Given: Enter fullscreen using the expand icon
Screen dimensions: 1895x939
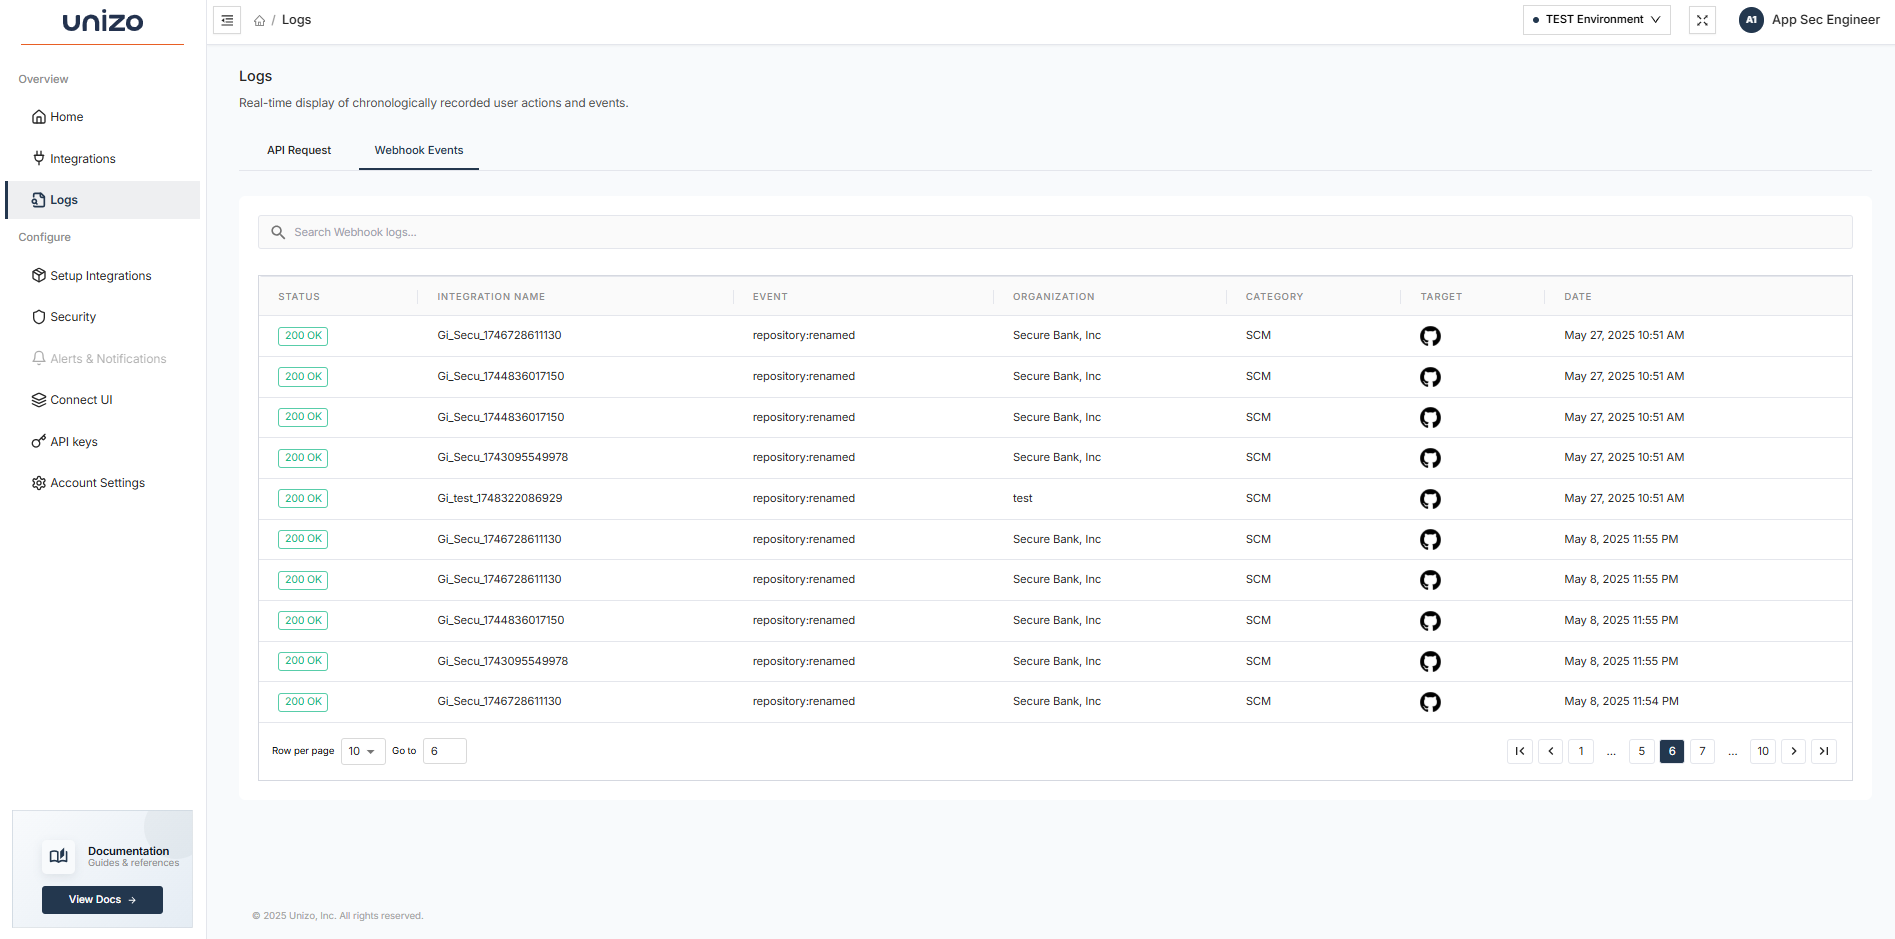Looking at the screenshot, I should (1702, 19).
